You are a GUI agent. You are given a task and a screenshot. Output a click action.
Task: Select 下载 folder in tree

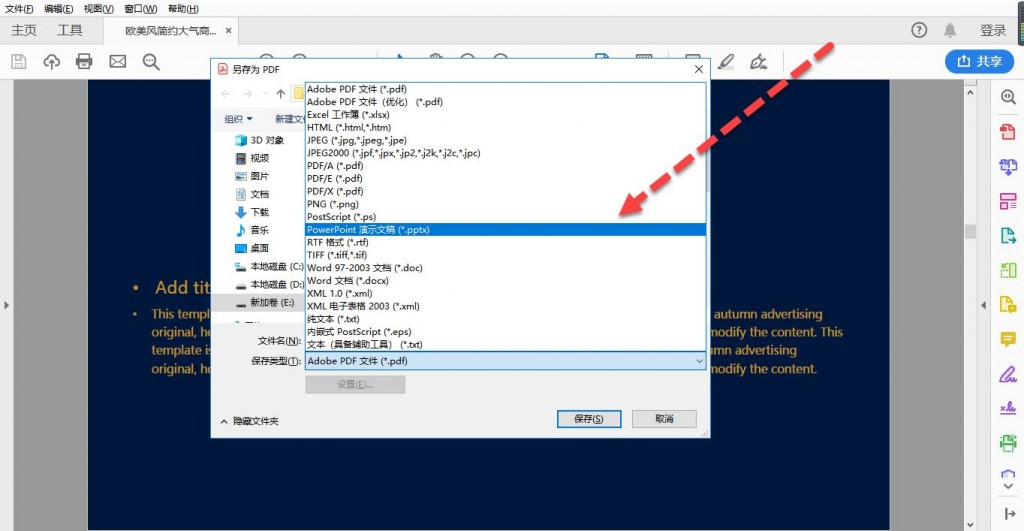(x=252, y=212)
